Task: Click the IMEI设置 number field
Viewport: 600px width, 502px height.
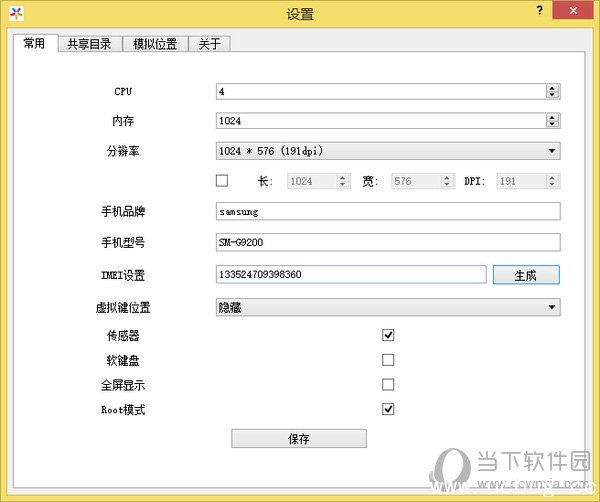Action: tap(351, 274)
